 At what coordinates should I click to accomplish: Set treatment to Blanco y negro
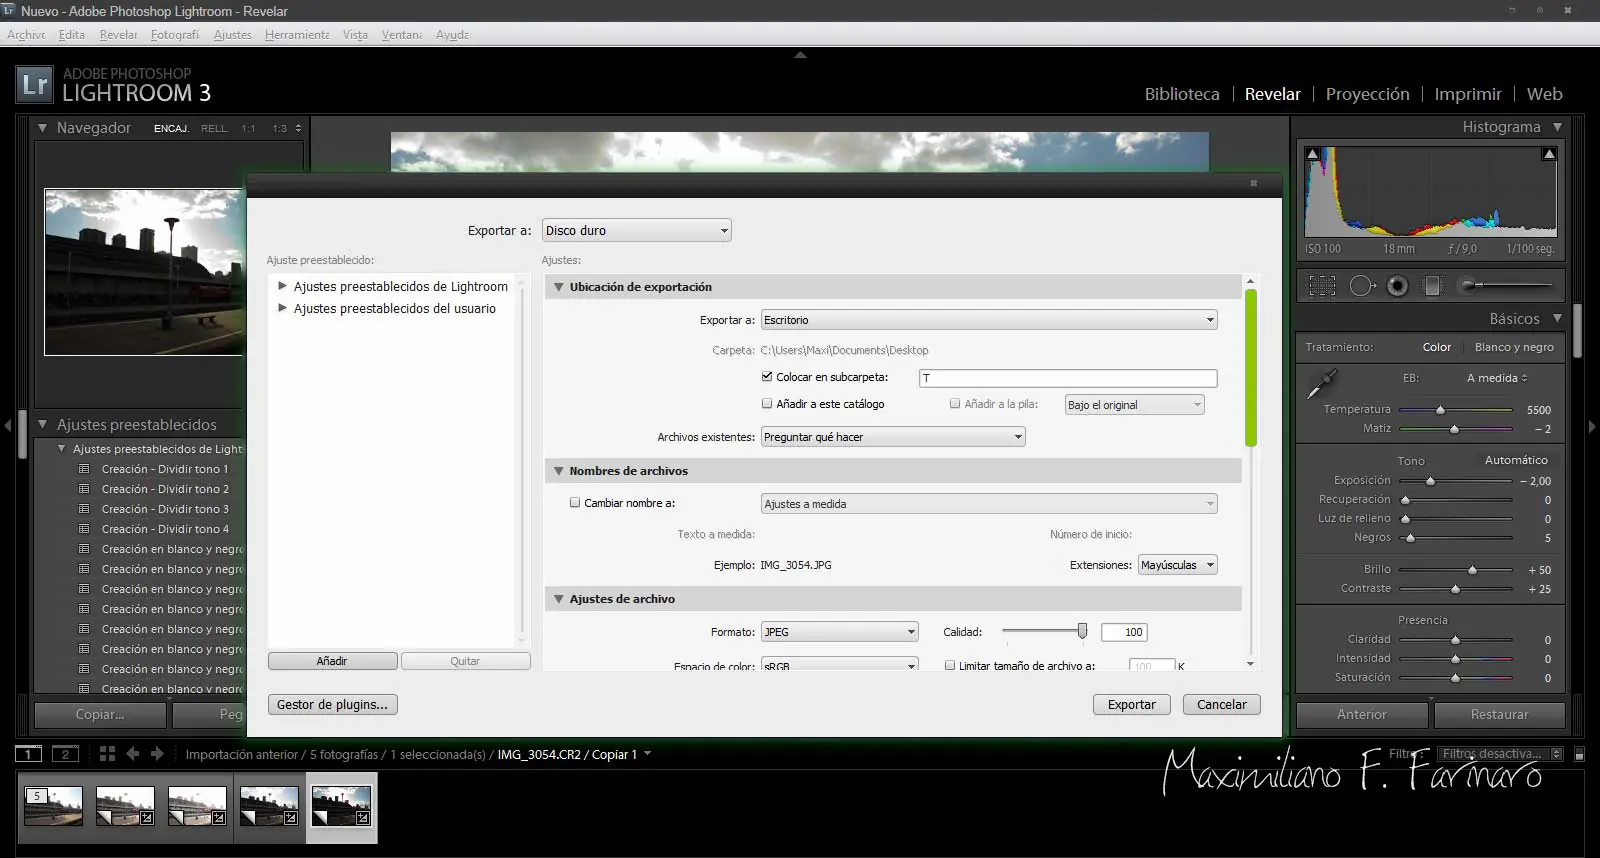pos(1514,347)
